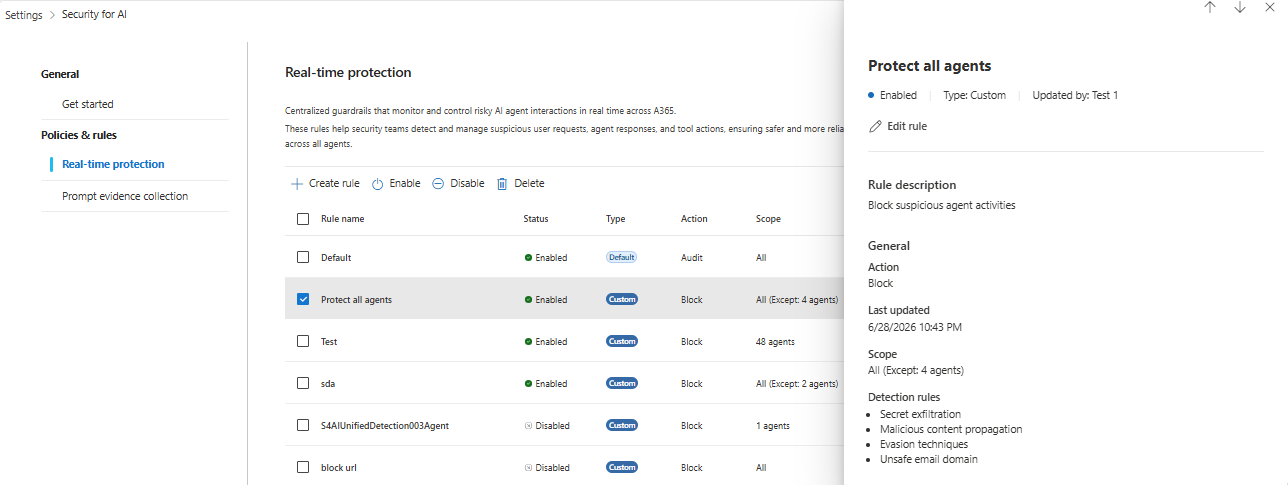Image resolution: width=1288 pixels, height=485 pixels.
Task: Click Disabled status of S4AIUnifiedDetection003Agent row
Action: tap(547, 425)
